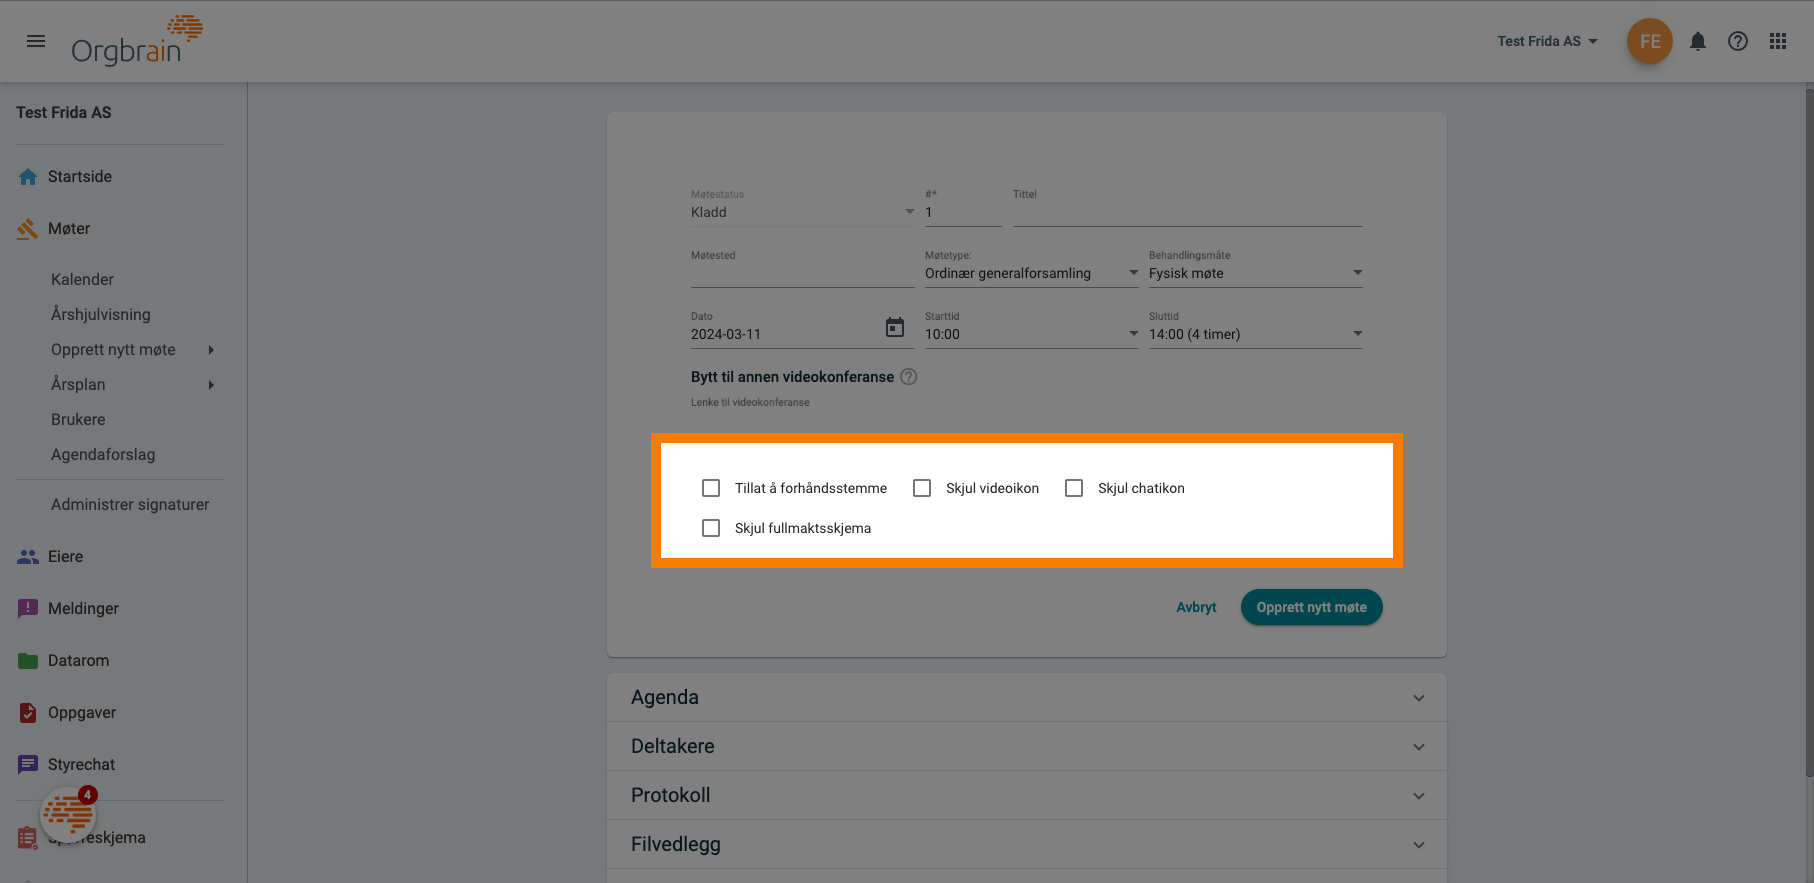Enable Tillat å forhåndsstemme checkbox
Viewport: 1814px width, 883px height.
pyautogui.click(x=711, y=488)
